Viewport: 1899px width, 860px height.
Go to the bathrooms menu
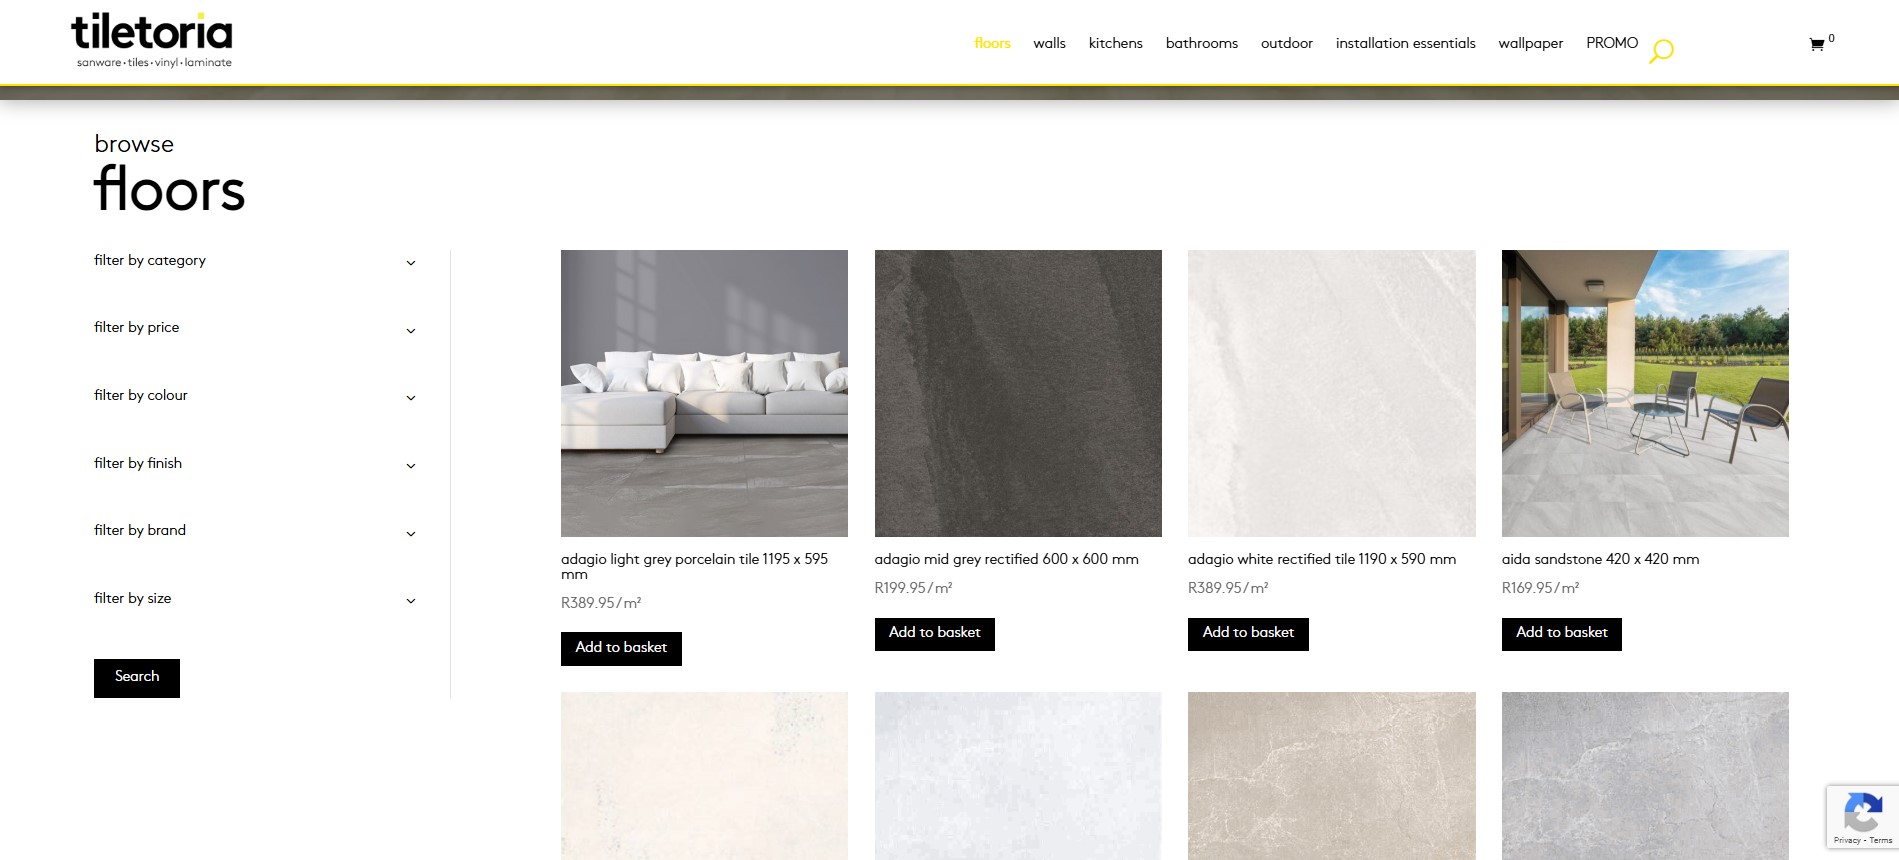(1201, 43)
